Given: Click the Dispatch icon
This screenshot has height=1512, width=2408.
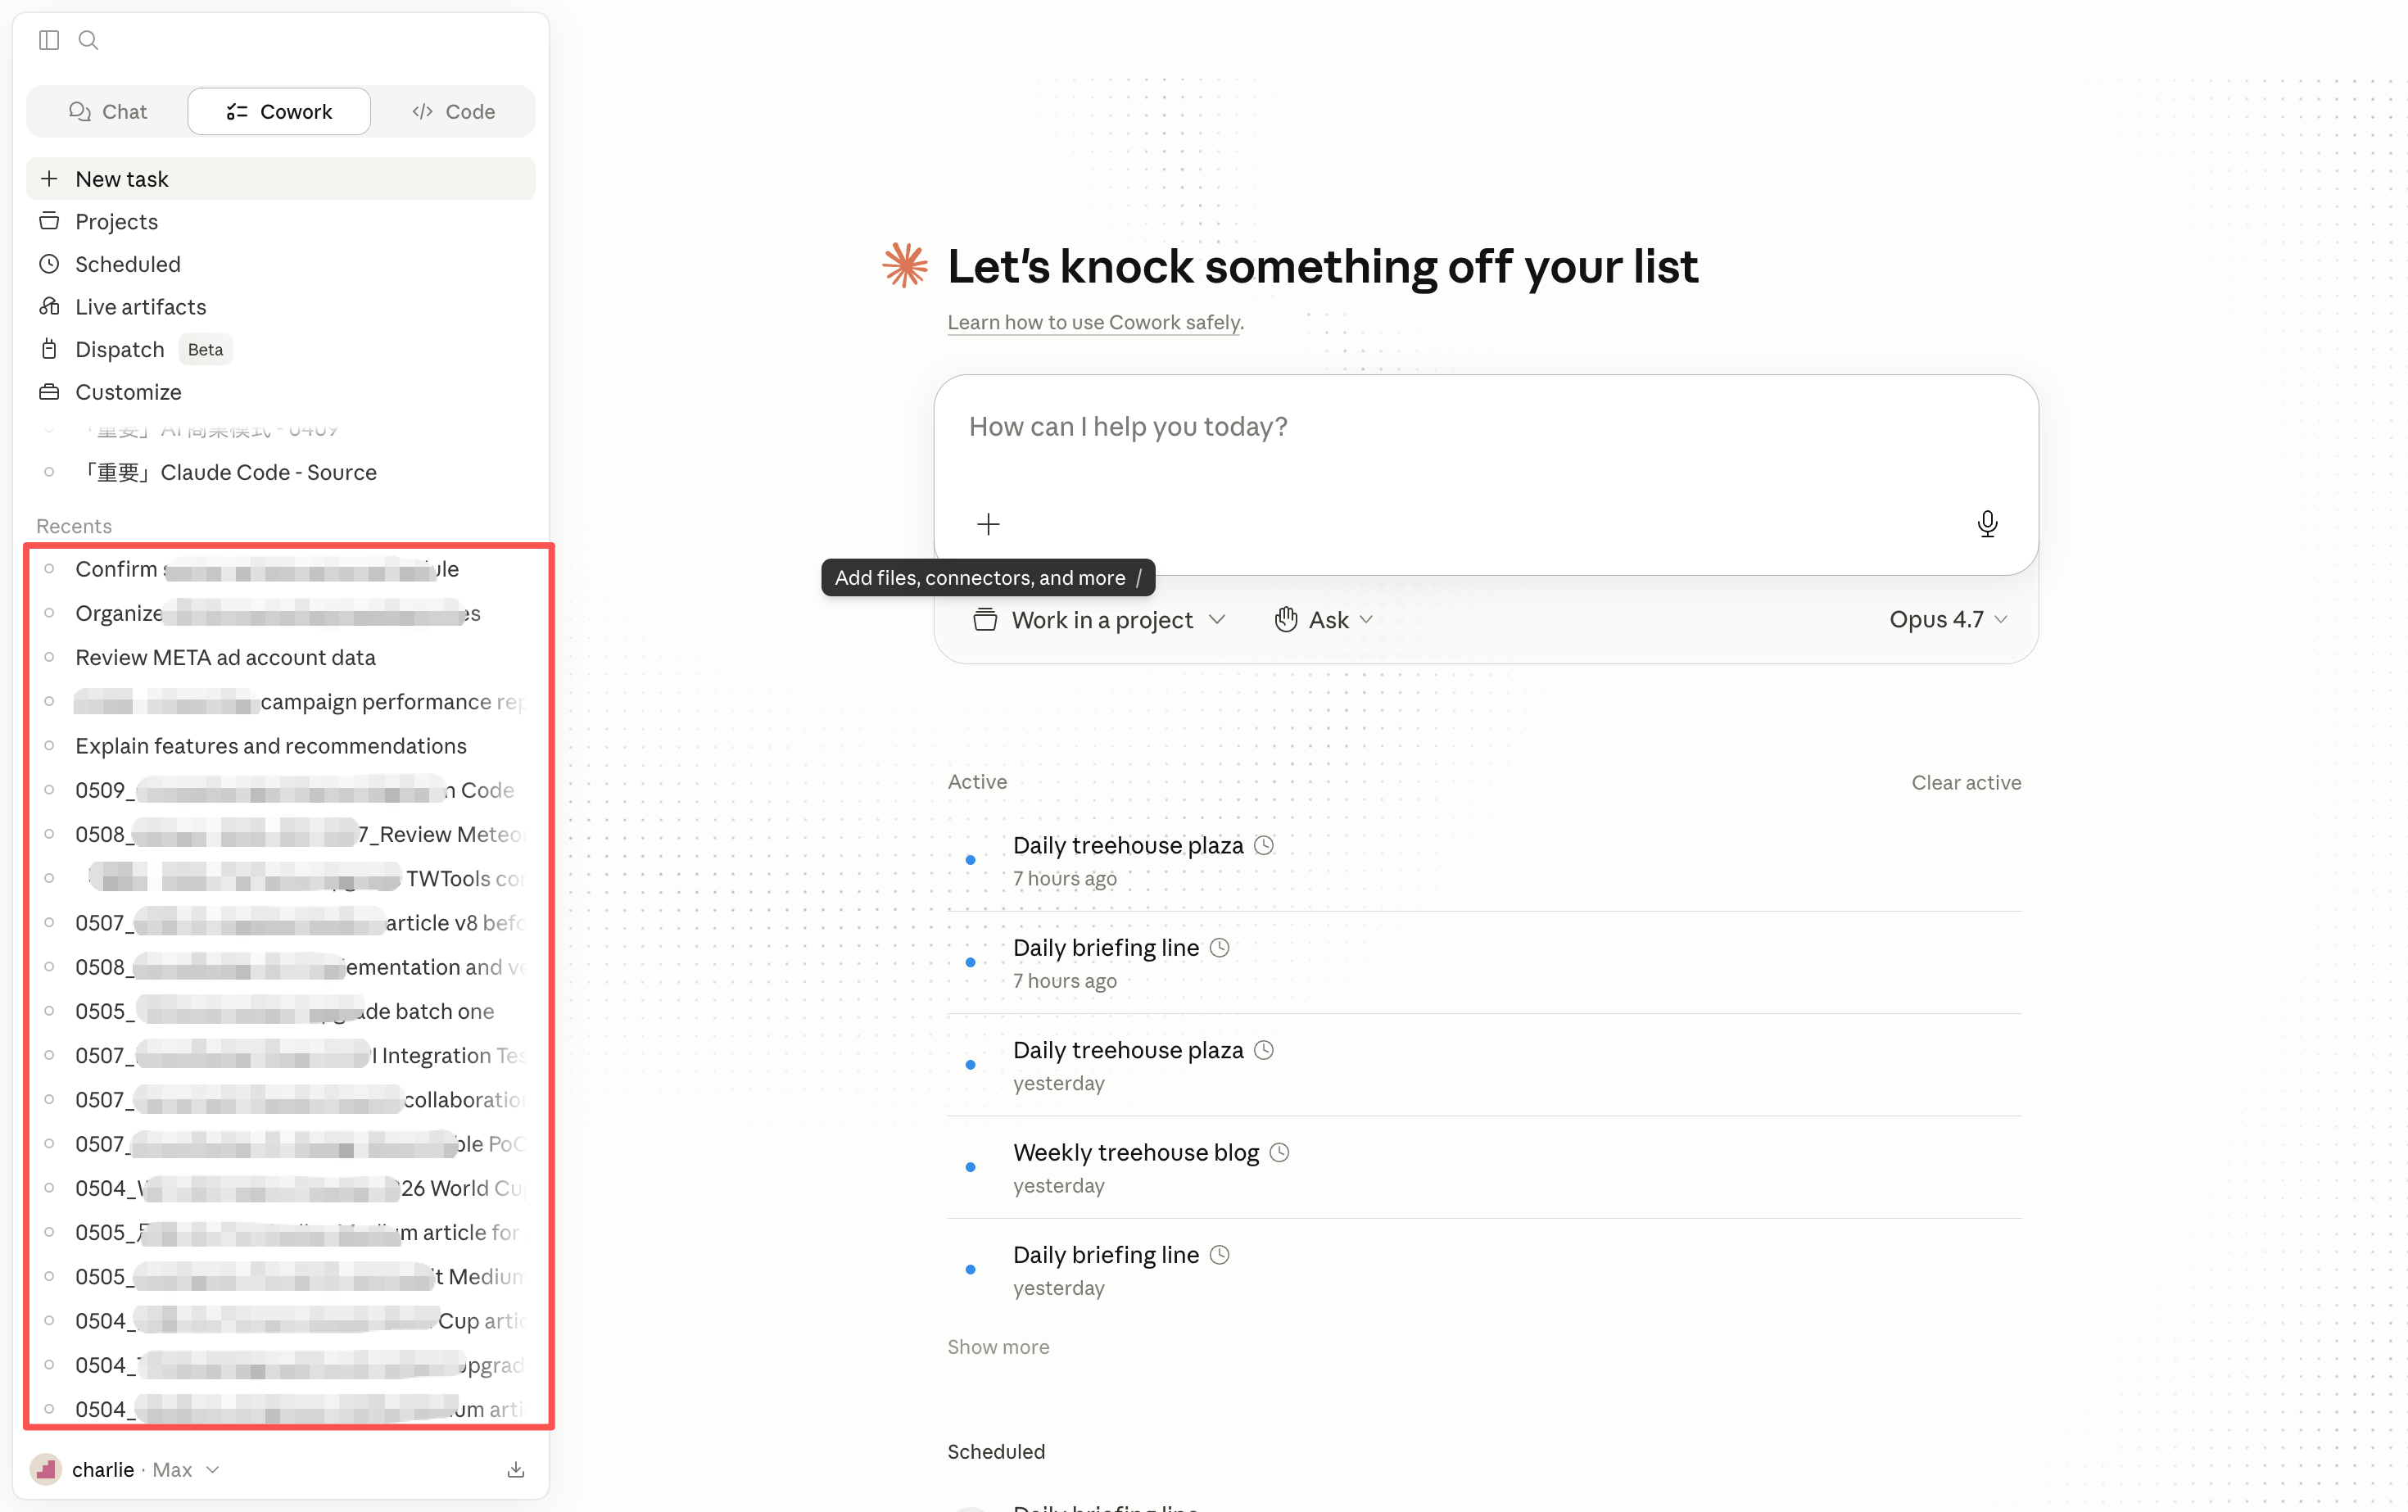Looking at the screenshot, I should tap(49, 349).
